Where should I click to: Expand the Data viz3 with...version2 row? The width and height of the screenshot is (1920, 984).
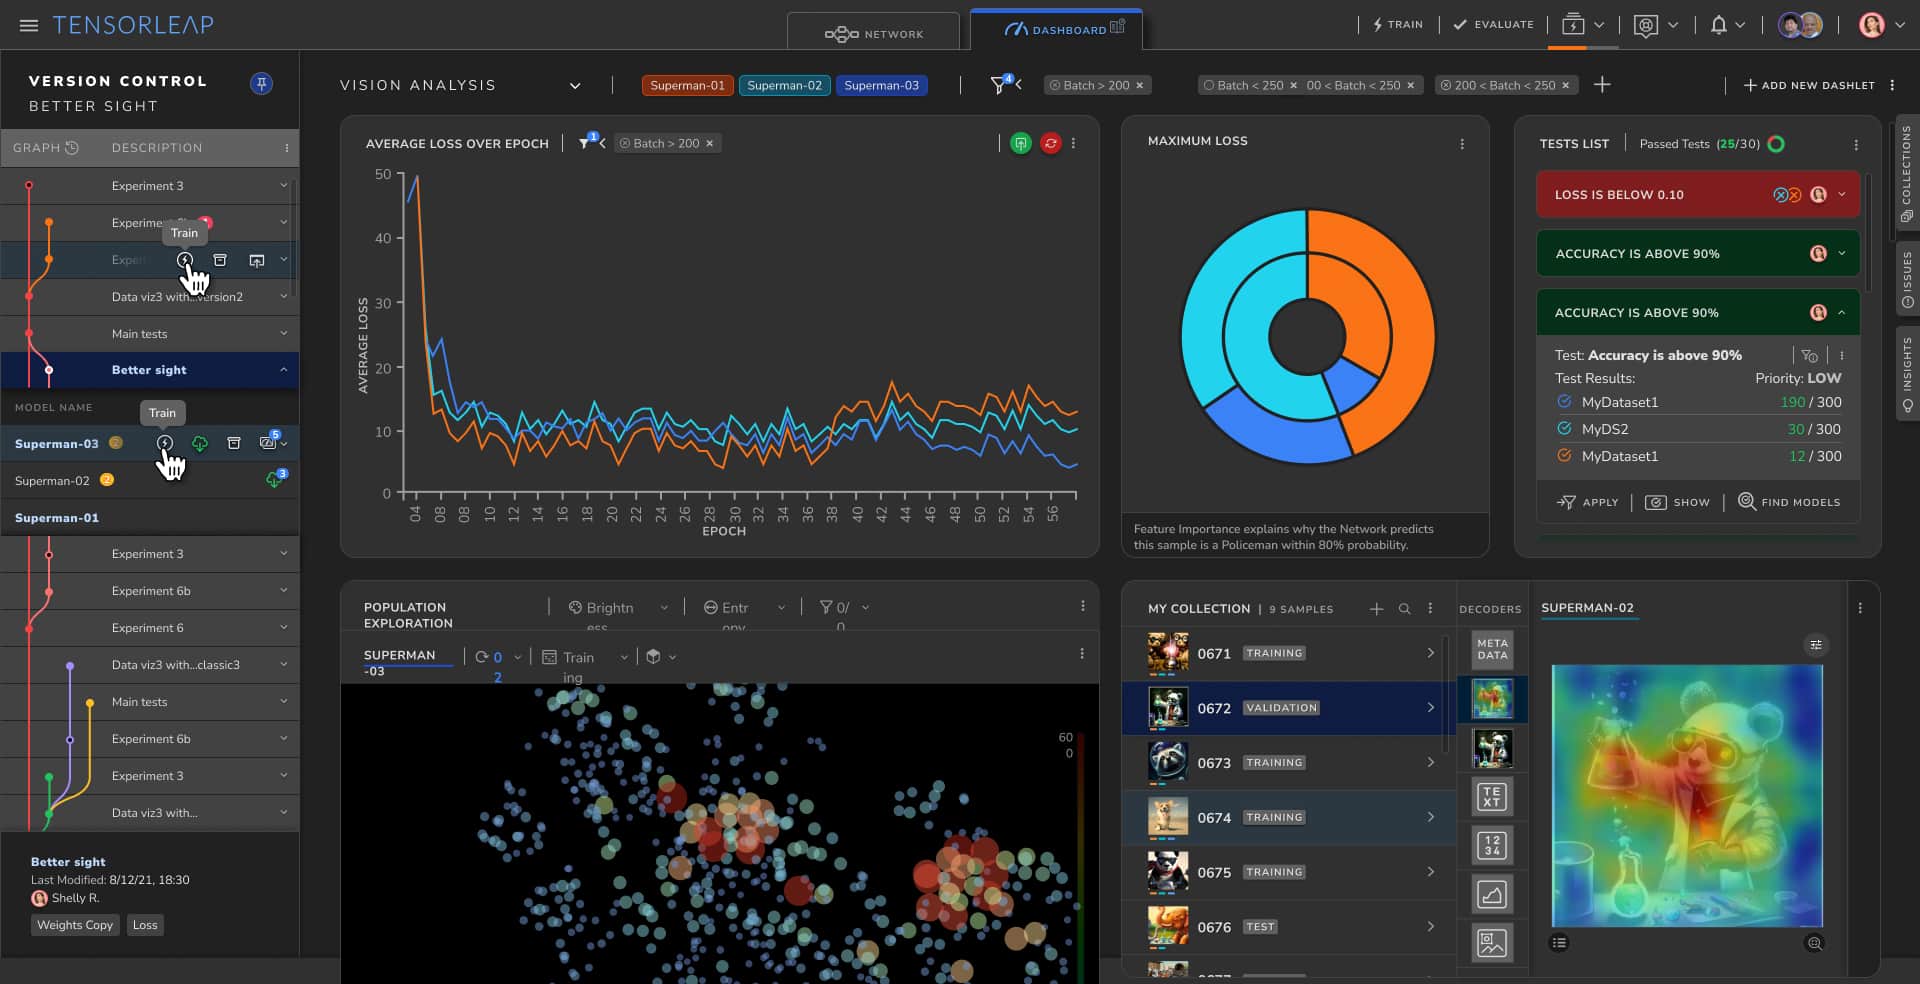[x=284, y=296]
